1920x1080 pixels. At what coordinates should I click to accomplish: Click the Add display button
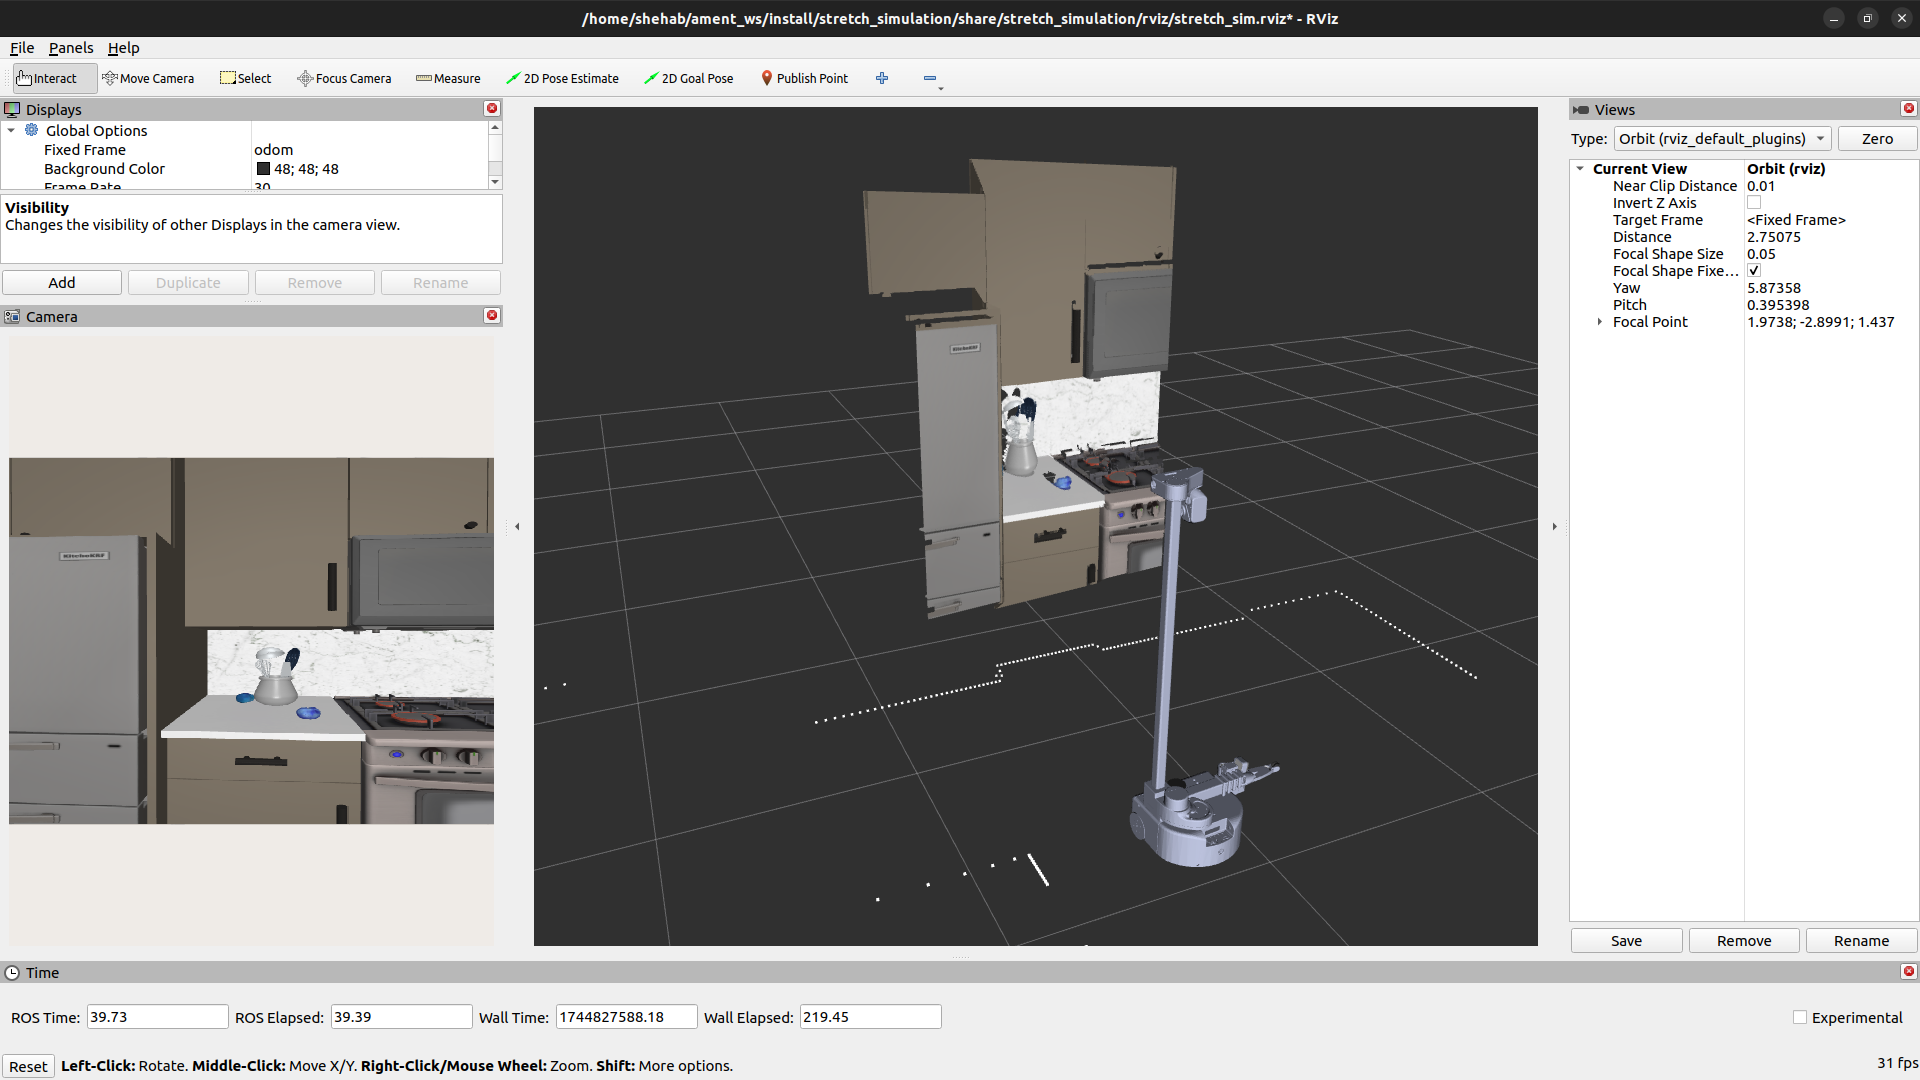[62, 283]
